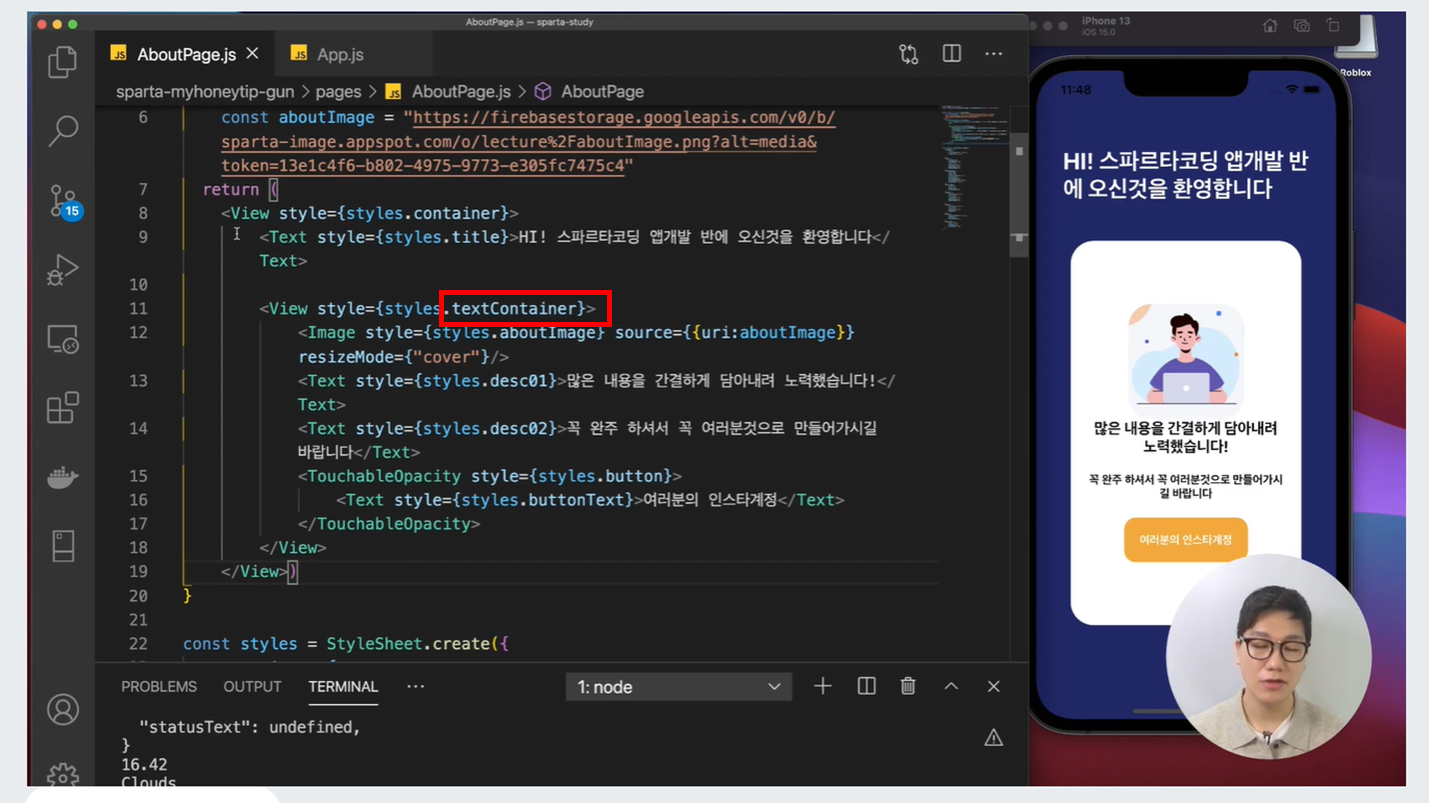The height and width of the screenshot is (803, 1429).
Task: Maximize the panel with up chevron
Action: click(951, 686)
